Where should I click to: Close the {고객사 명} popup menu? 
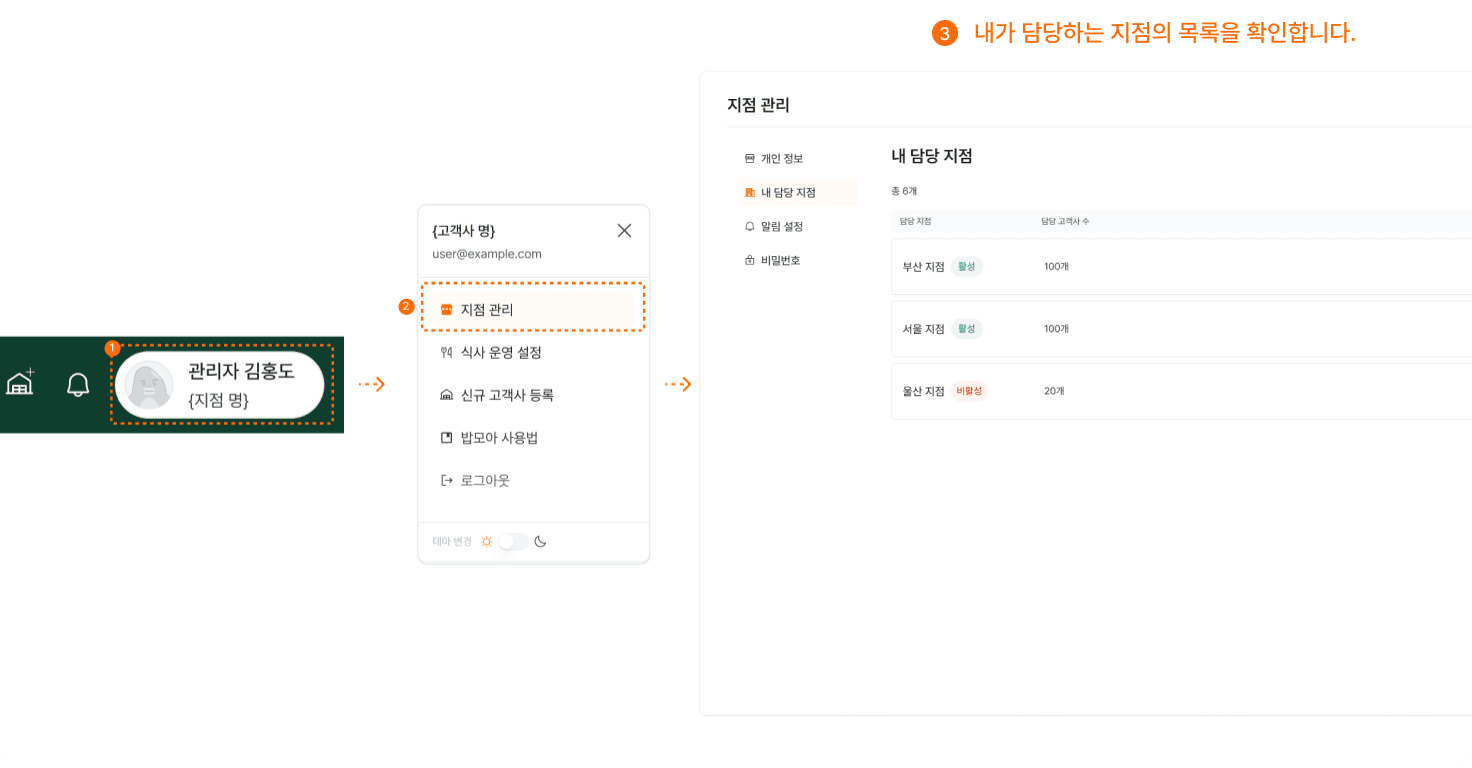(624, 230)
